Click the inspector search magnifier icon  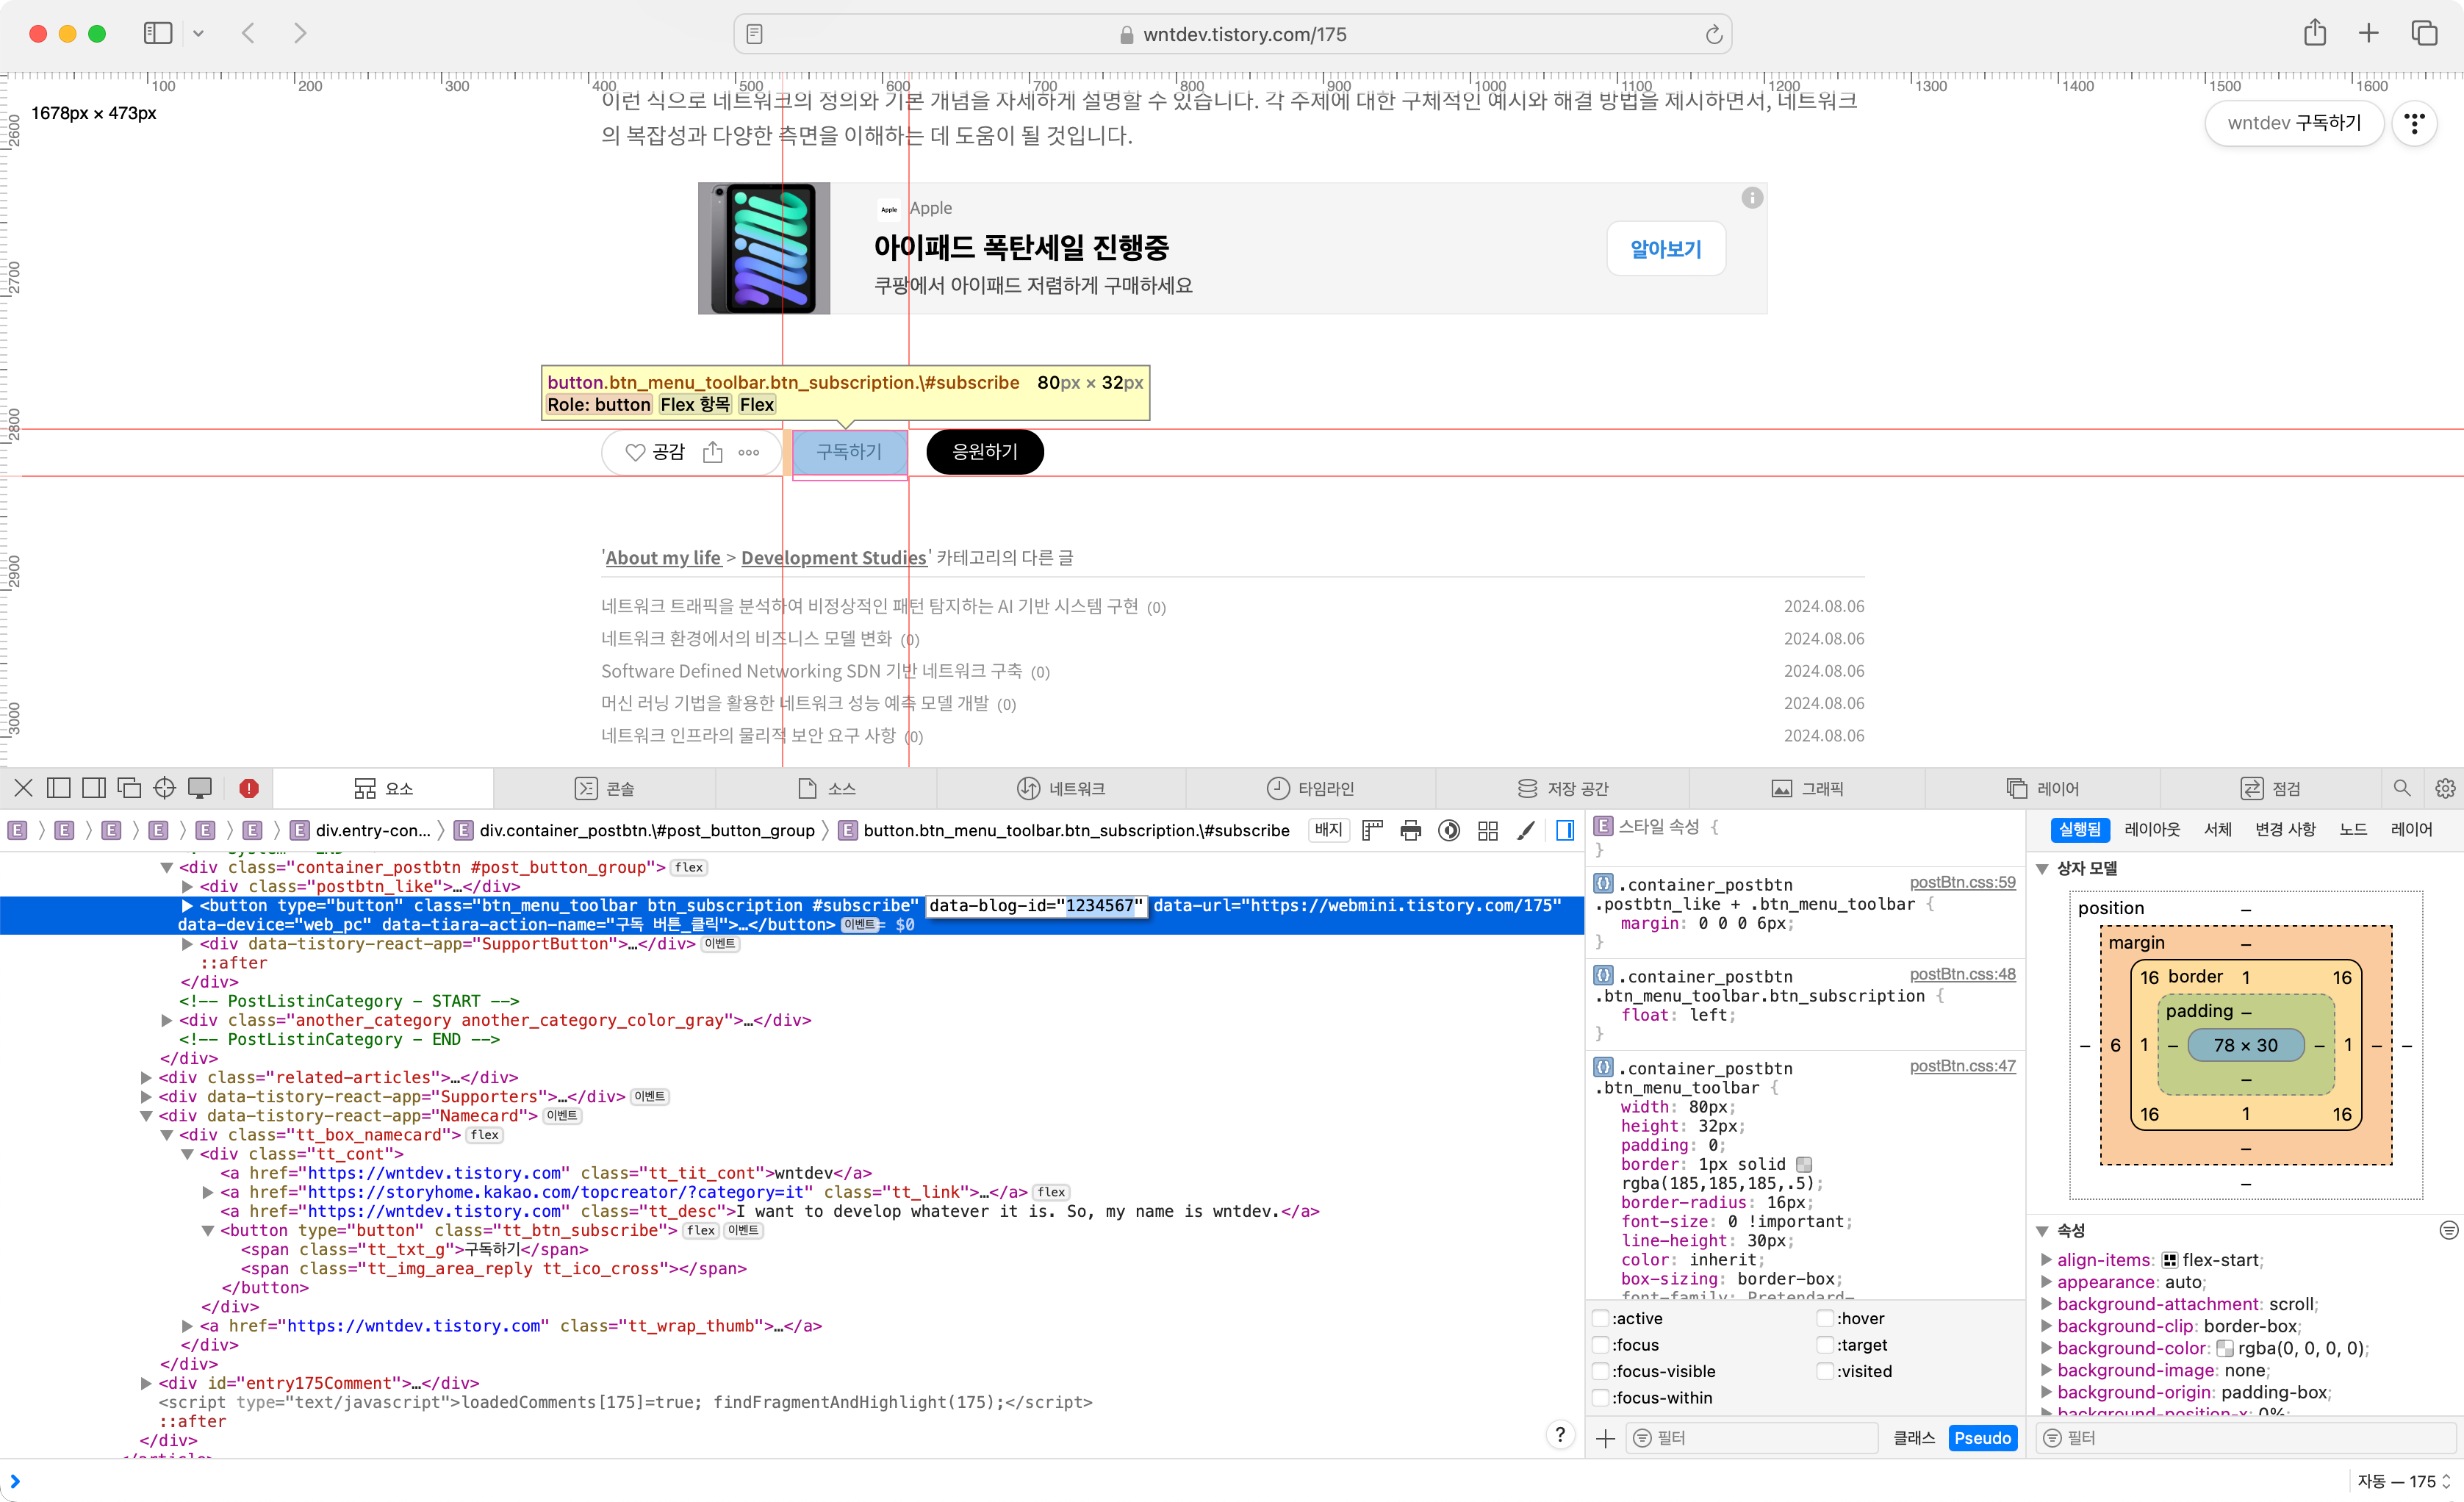(x=2401, y=788)
